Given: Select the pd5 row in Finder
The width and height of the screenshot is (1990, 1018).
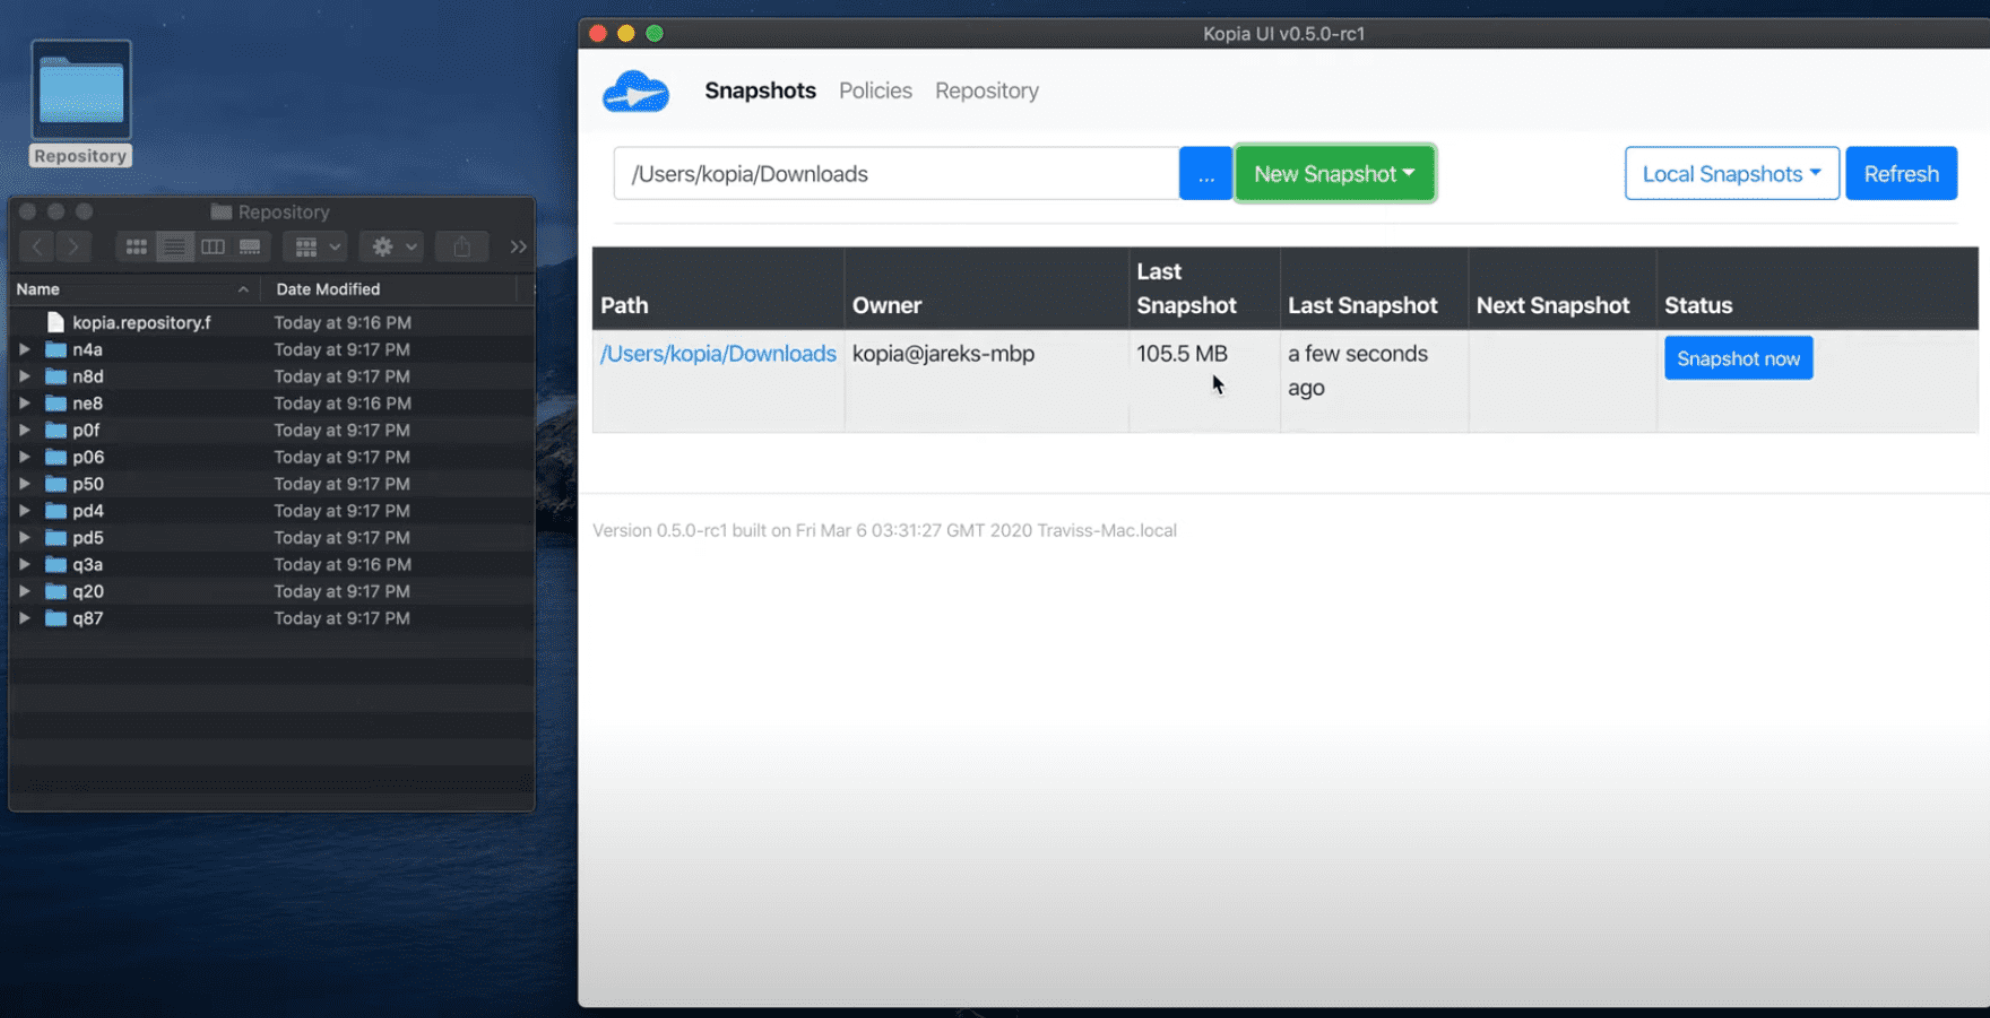Looking at the screenshot, I should tap(272, 537).
